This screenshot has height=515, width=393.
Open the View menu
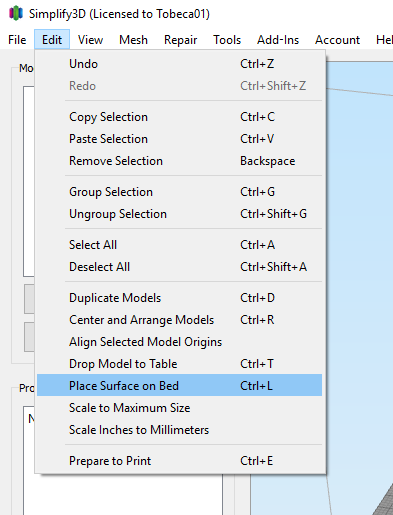pos(90,40)
